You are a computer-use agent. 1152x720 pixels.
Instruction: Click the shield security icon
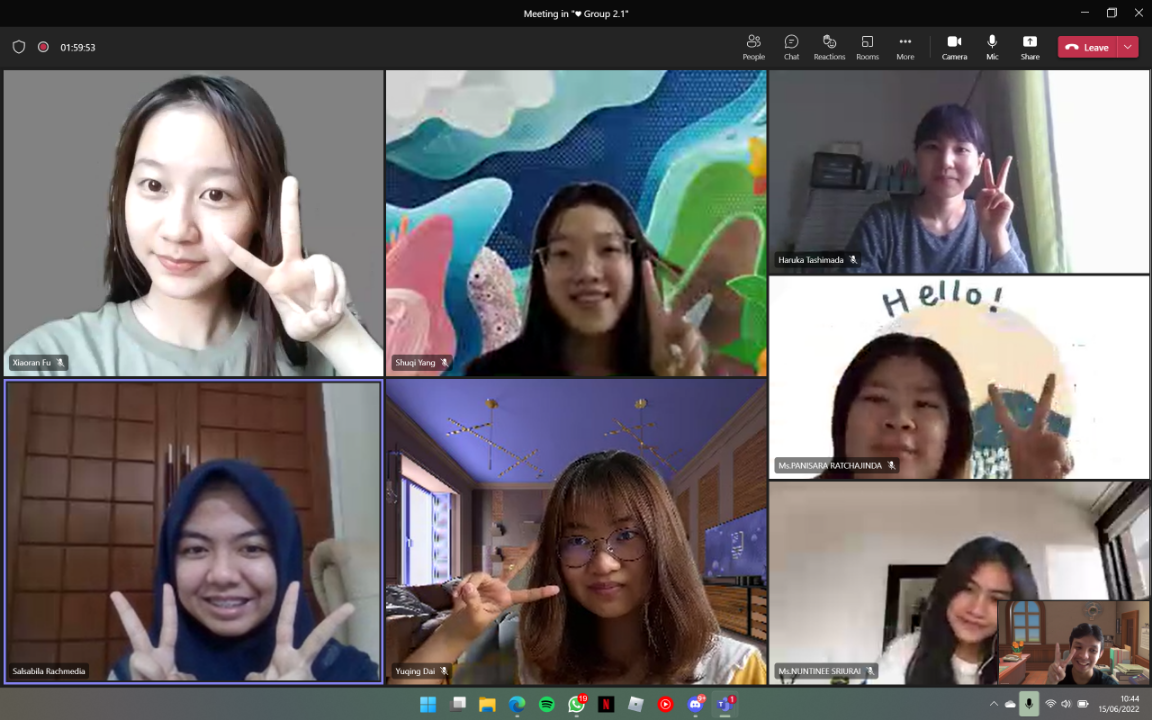coord(18,47)
